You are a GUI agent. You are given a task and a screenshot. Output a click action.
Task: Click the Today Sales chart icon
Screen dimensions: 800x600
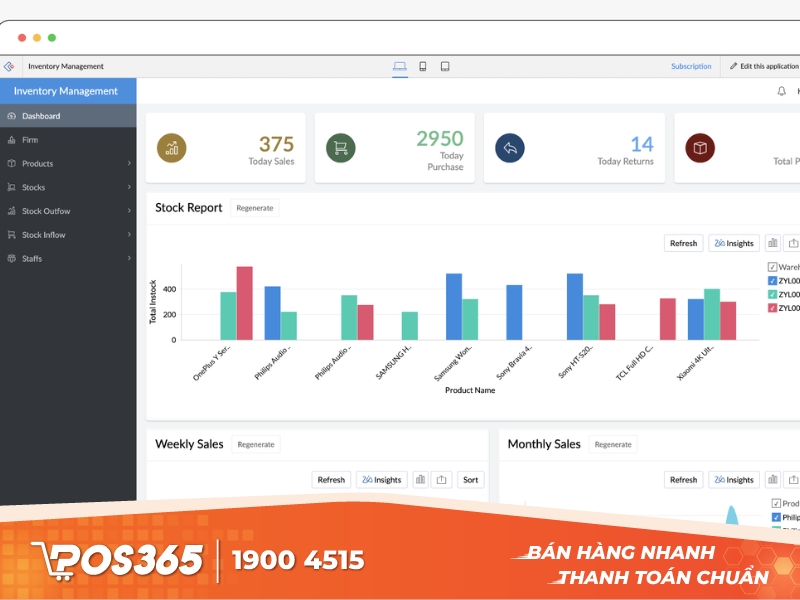(x=171, y=148)
